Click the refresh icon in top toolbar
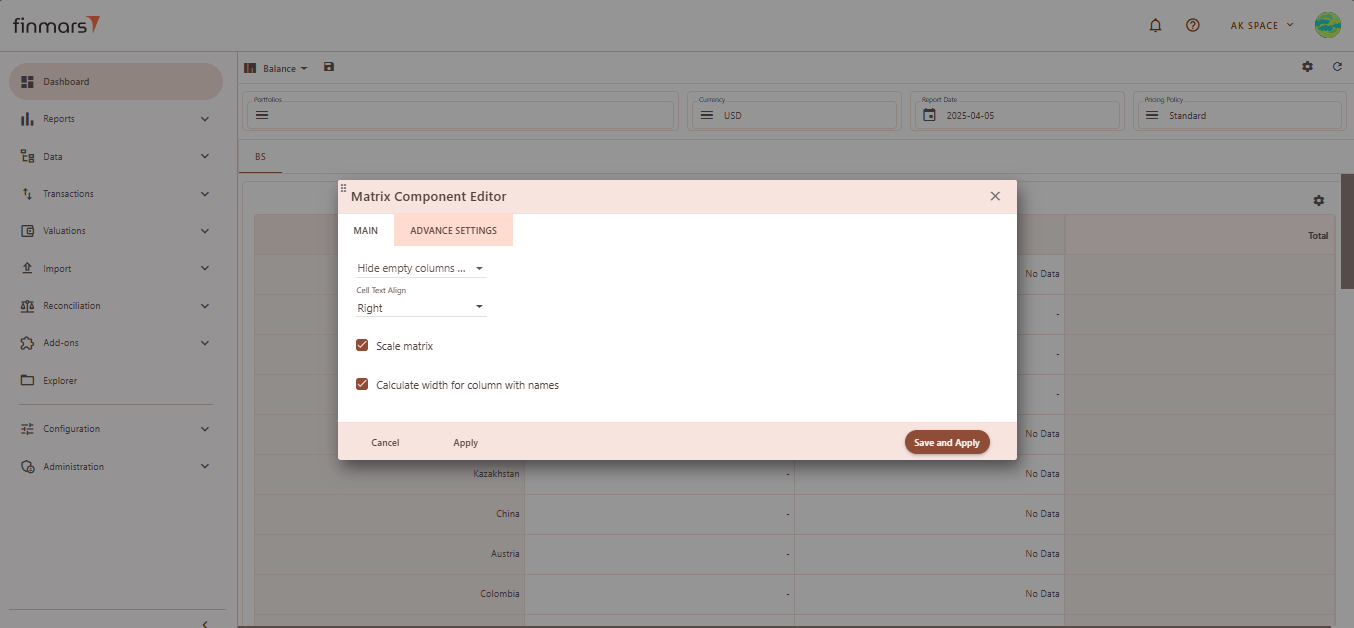This screenshot has height=628, width=1354. pos(1337,67)
